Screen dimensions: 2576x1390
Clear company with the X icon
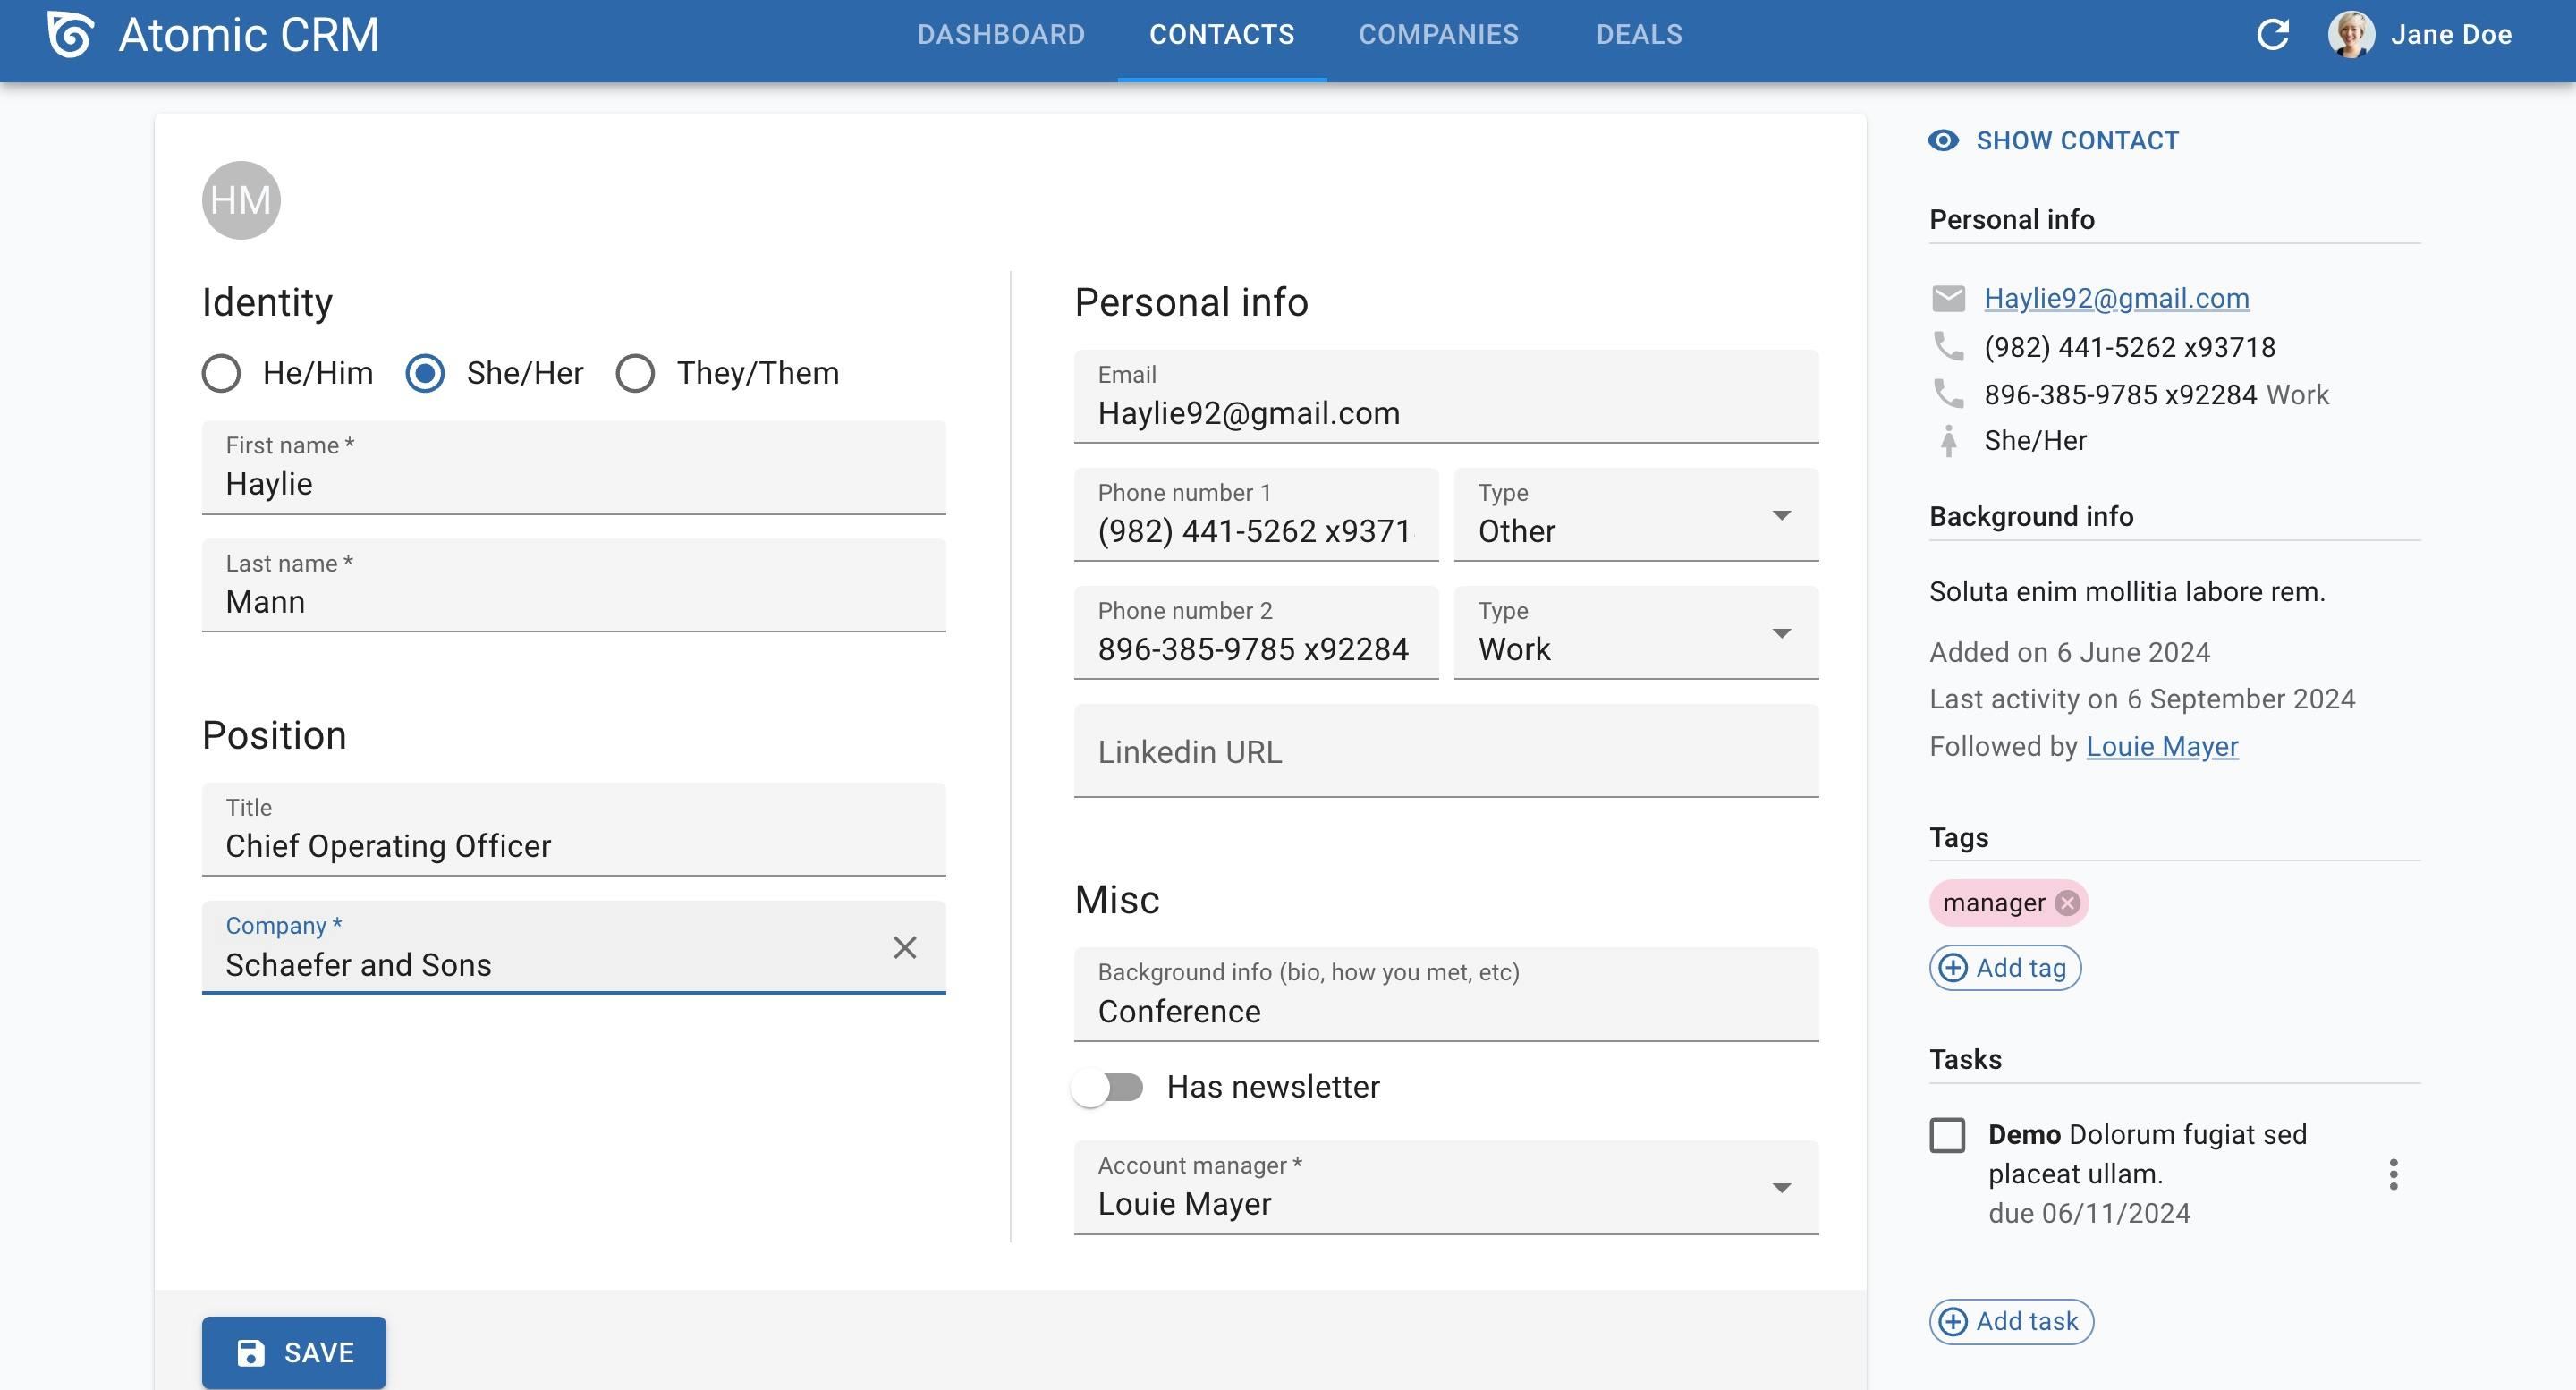pos(904,947)
